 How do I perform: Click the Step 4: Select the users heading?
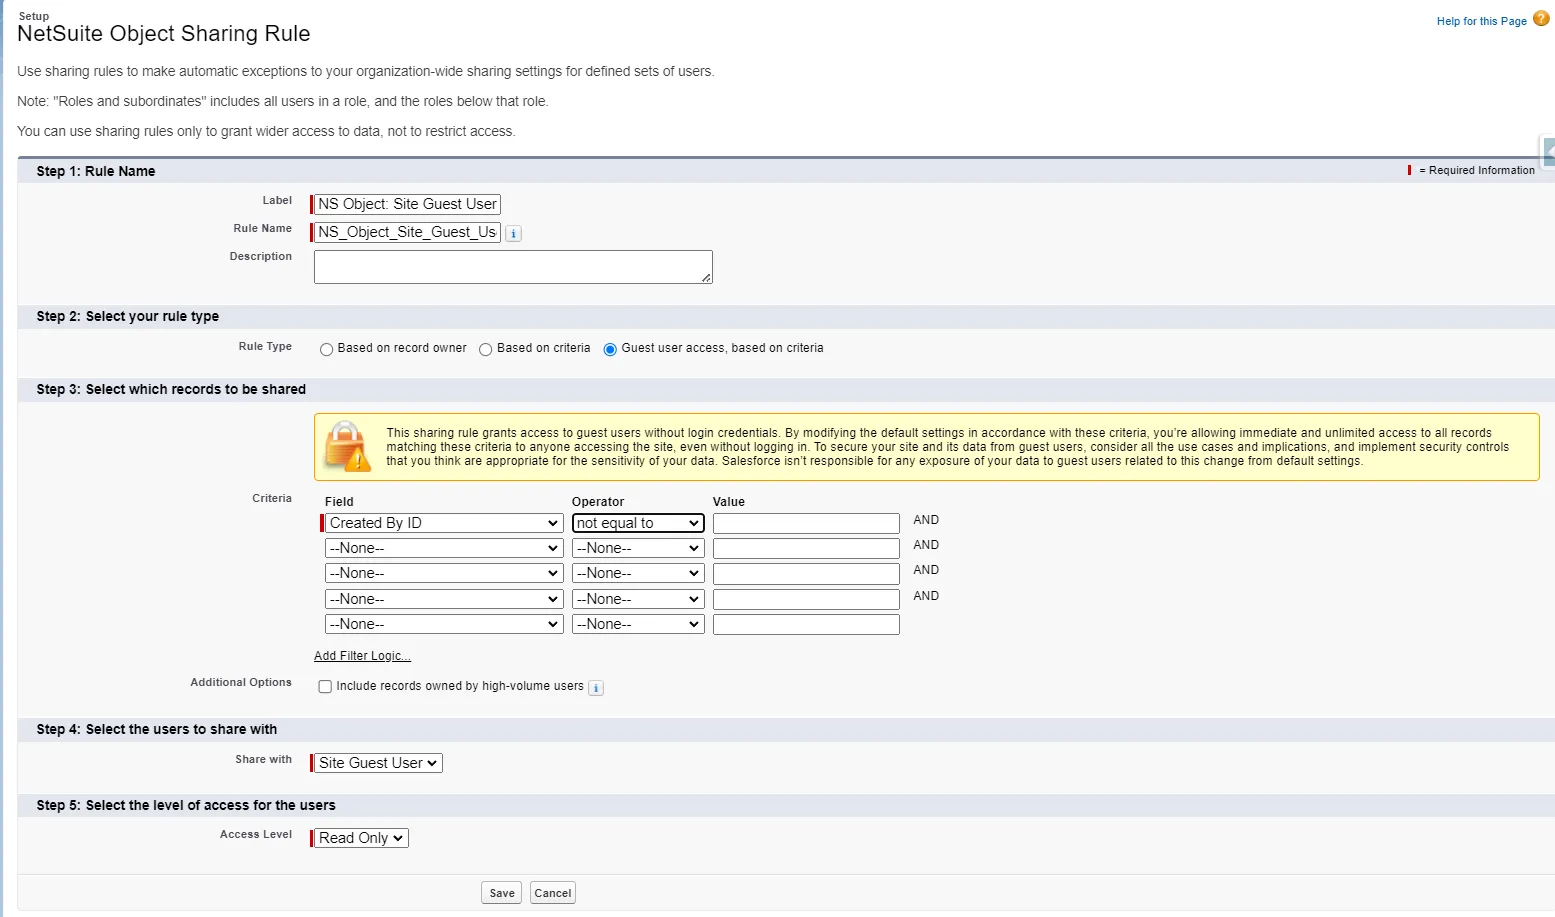[157, 729]
